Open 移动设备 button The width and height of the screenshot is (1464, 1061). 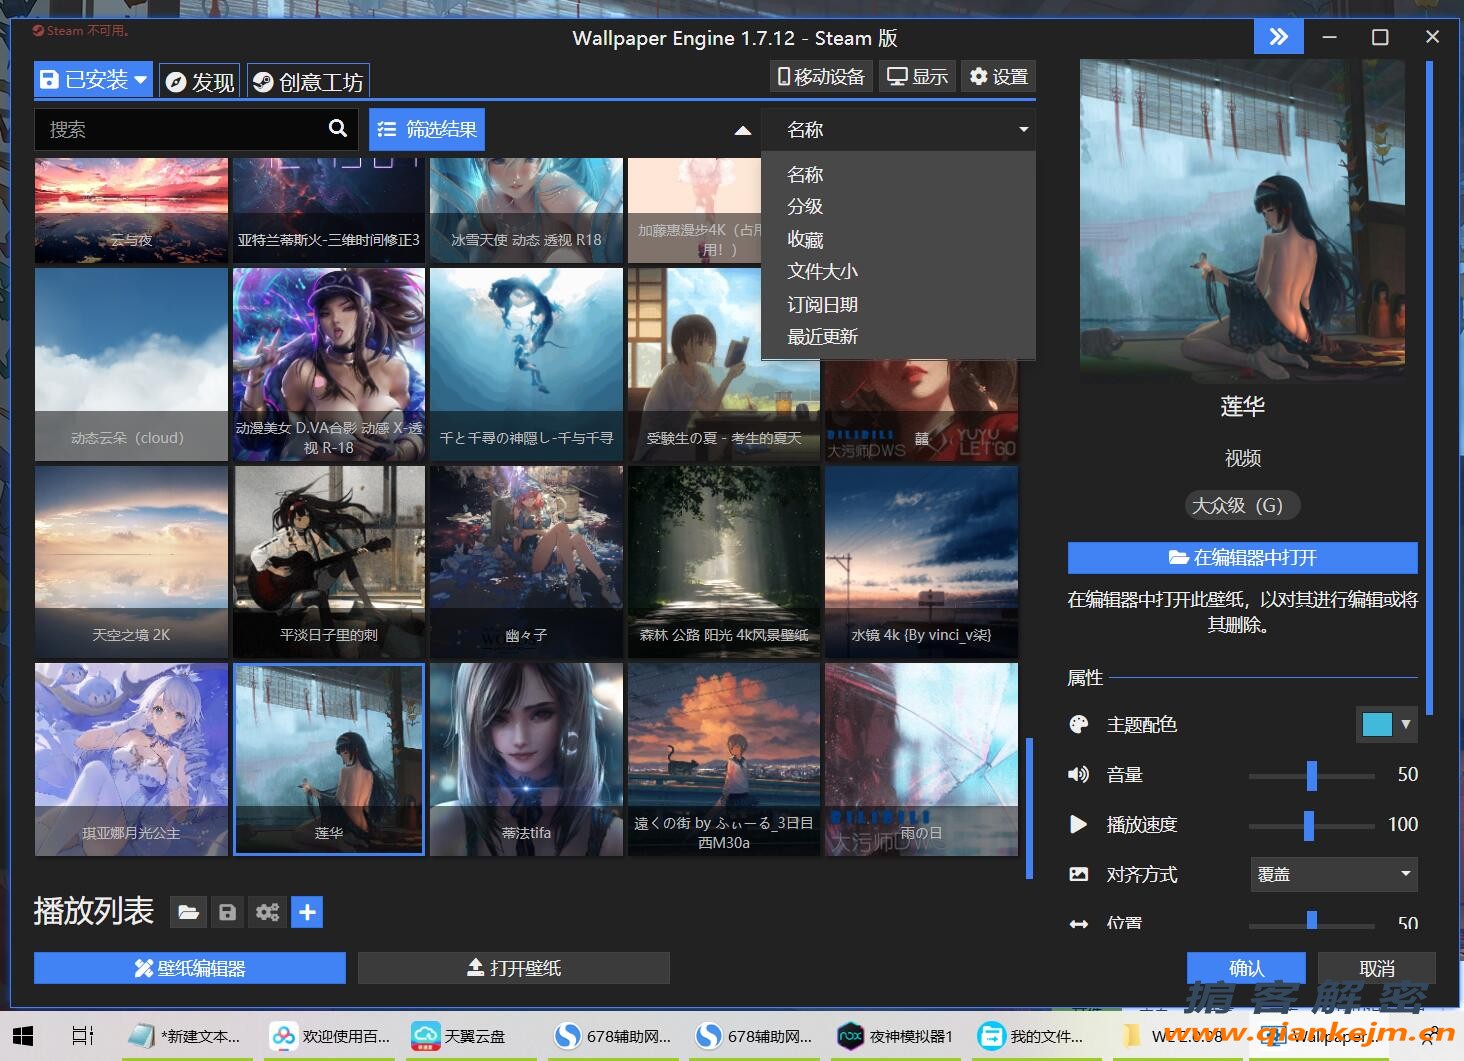pos(822,77)
